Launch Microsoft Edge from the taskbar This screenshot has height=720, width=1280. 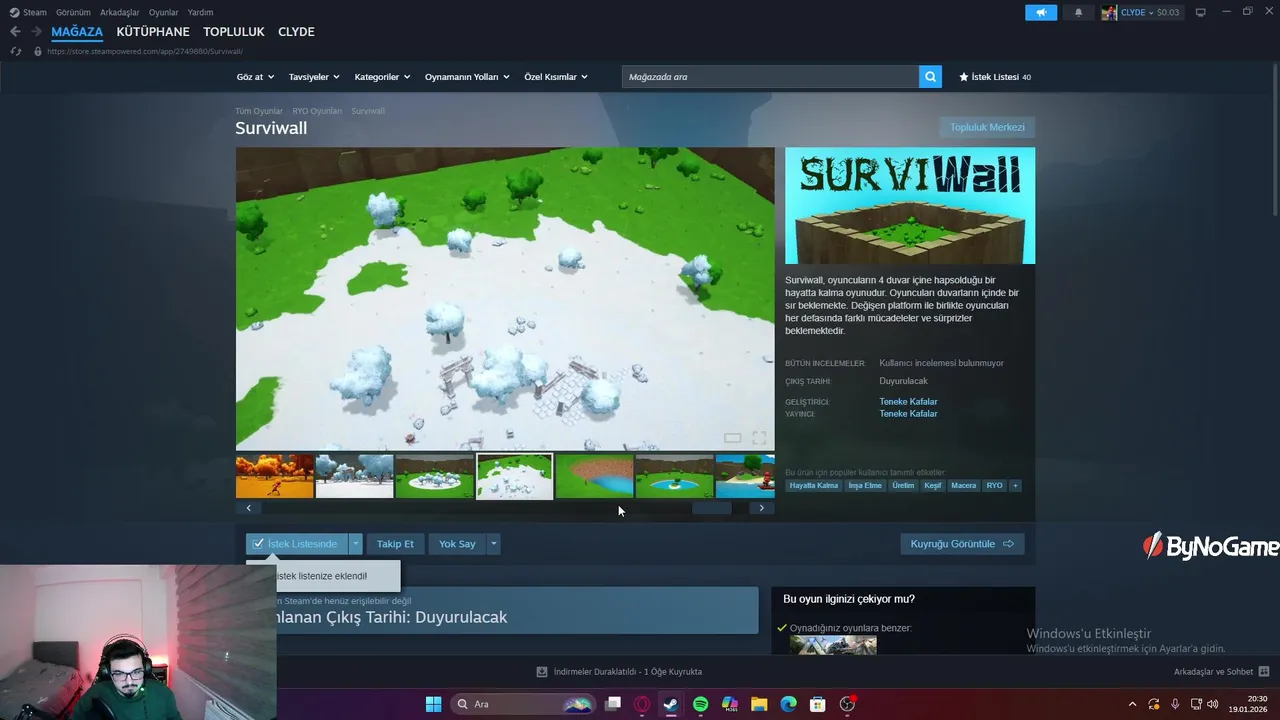788,704
